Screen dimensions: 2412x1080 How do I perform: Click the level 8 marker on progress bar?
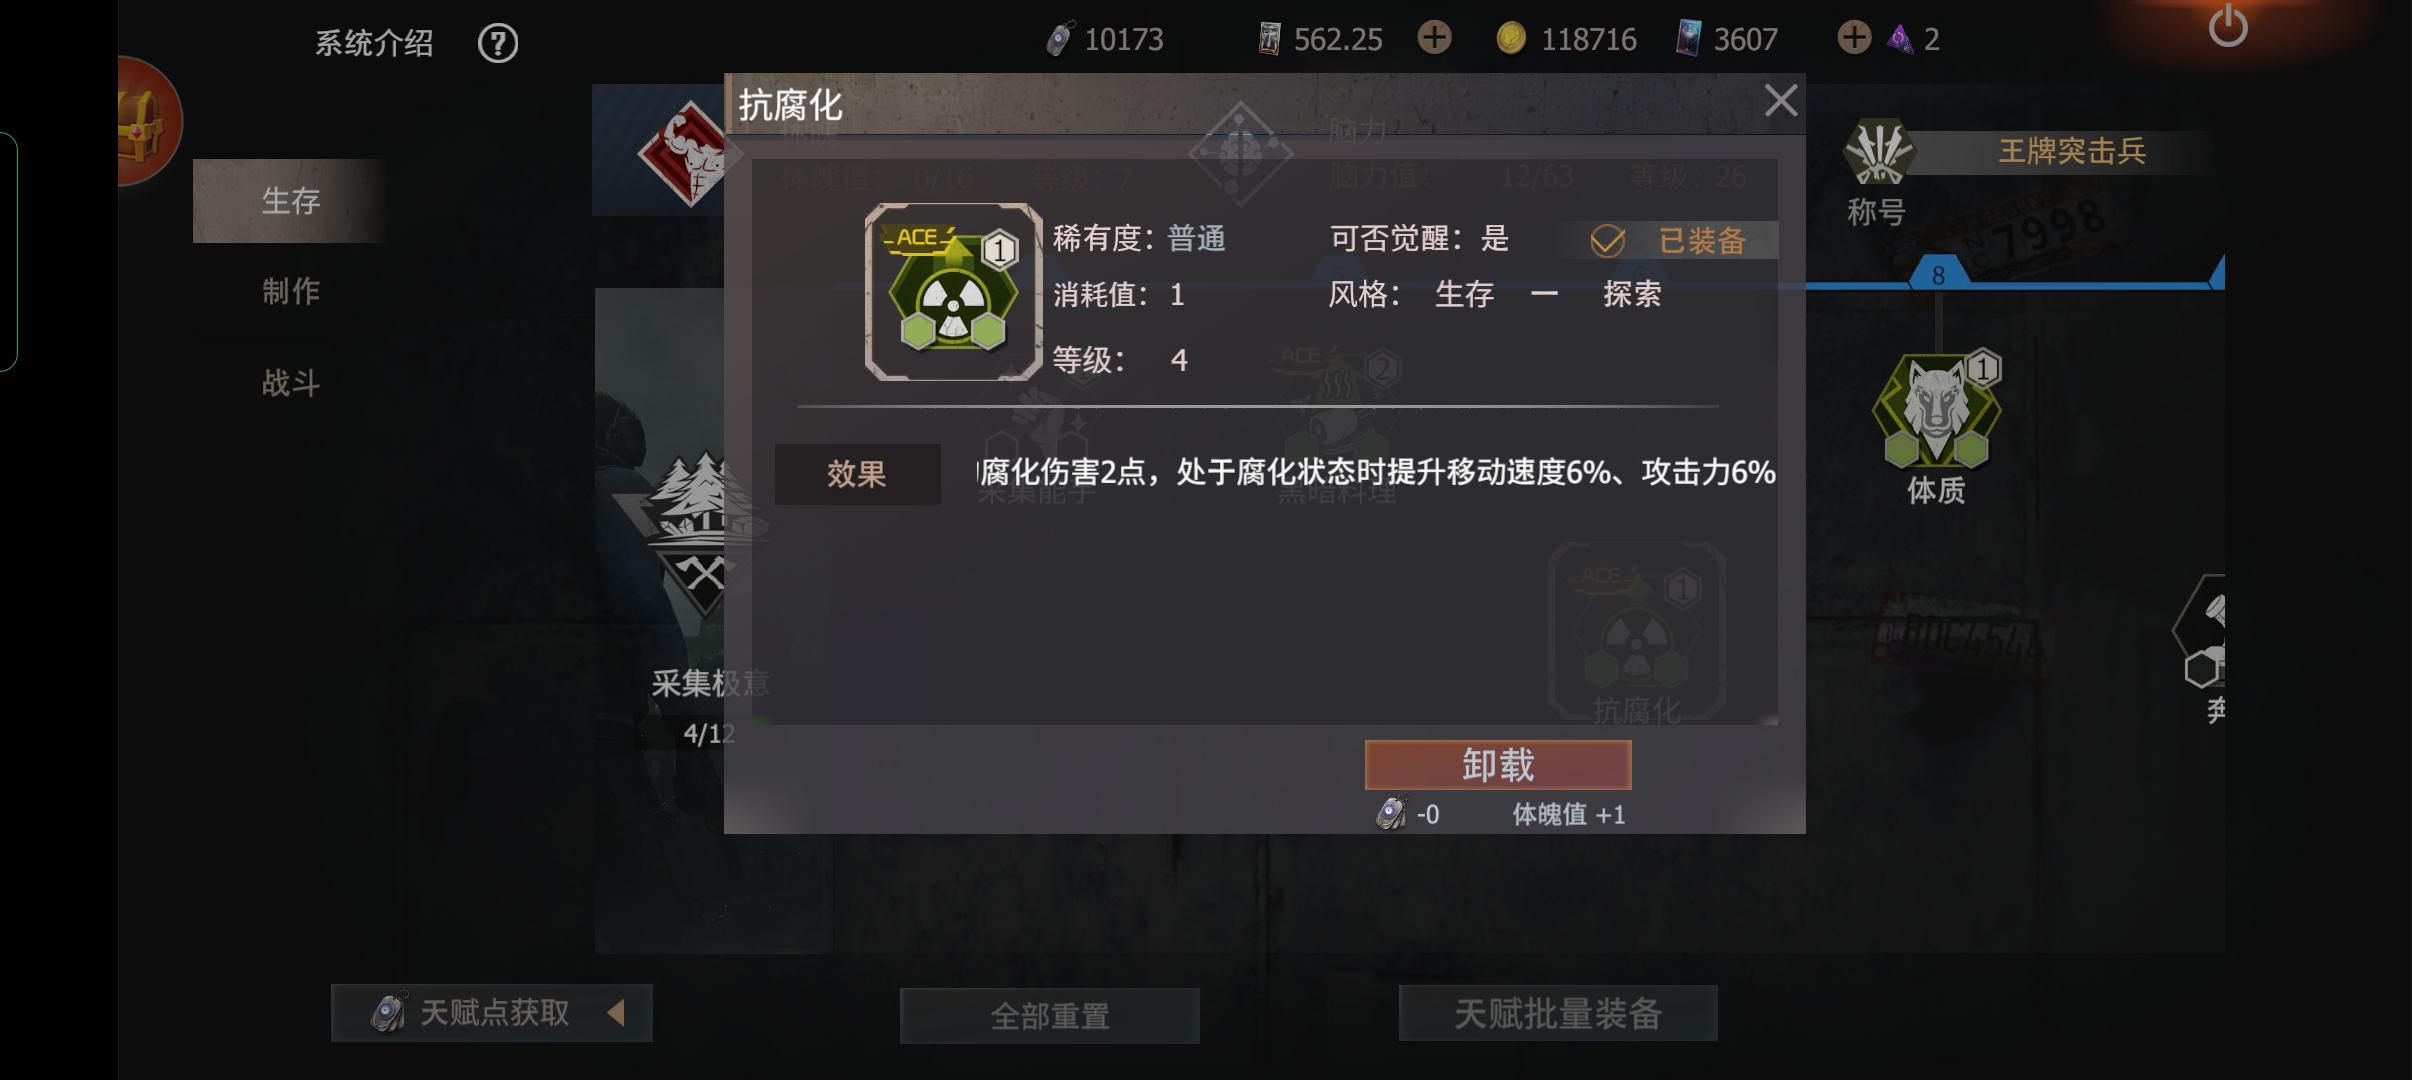pos(1938,274)
